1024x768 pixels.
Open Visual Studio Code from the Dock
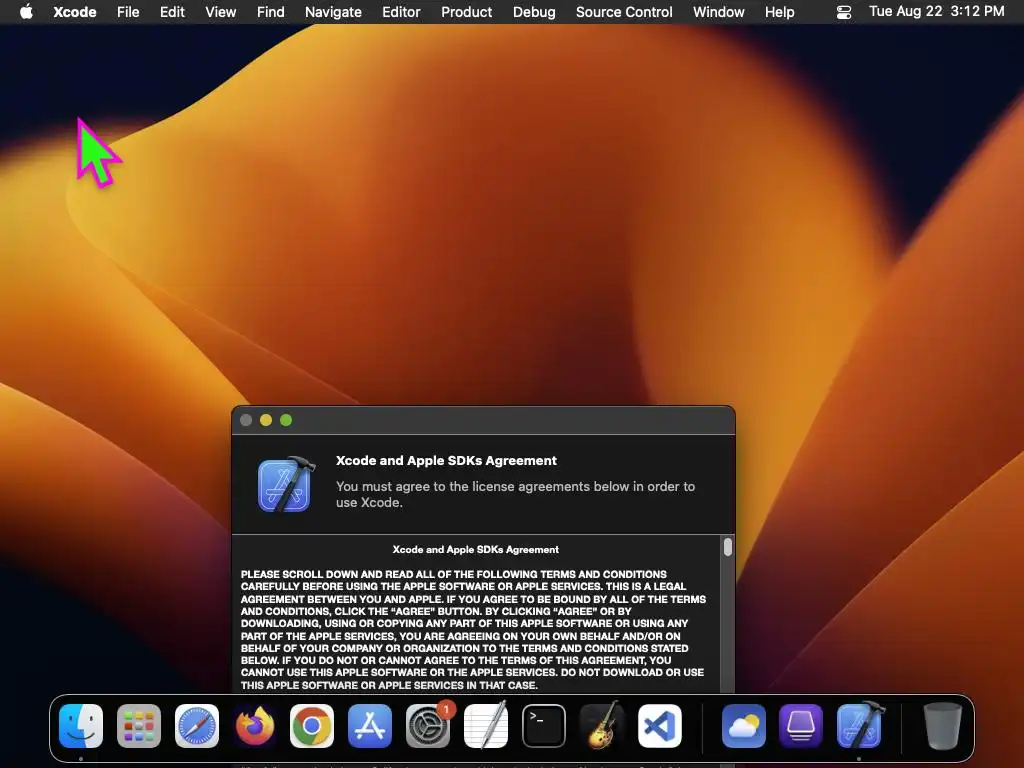point(660,726)
